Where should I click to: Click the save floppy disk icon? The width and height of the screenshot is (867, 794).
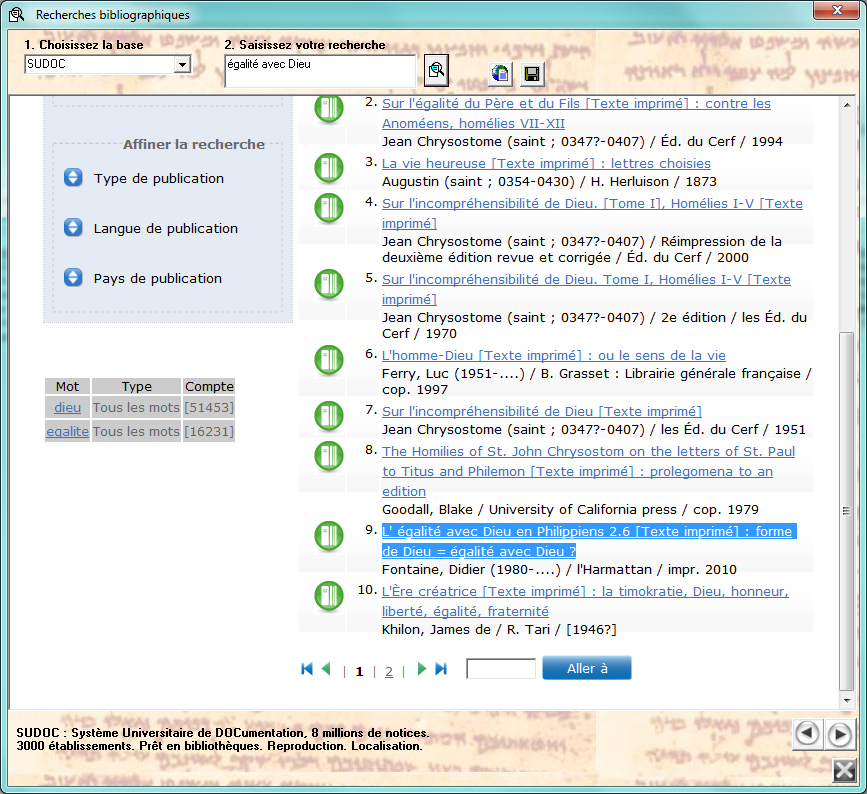coord(532,74)
